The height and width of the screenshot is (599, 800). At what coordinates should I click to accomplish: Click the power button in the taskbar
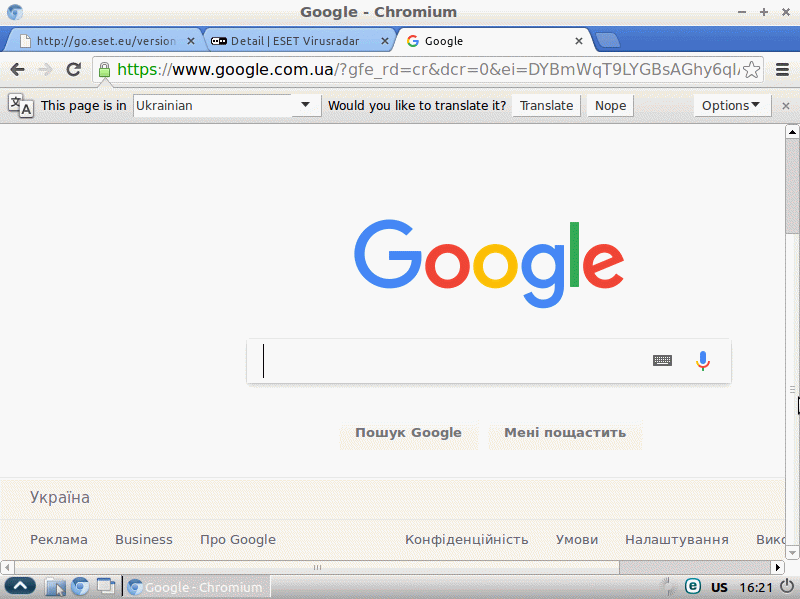pyautogui.click(x=787, y=586)
